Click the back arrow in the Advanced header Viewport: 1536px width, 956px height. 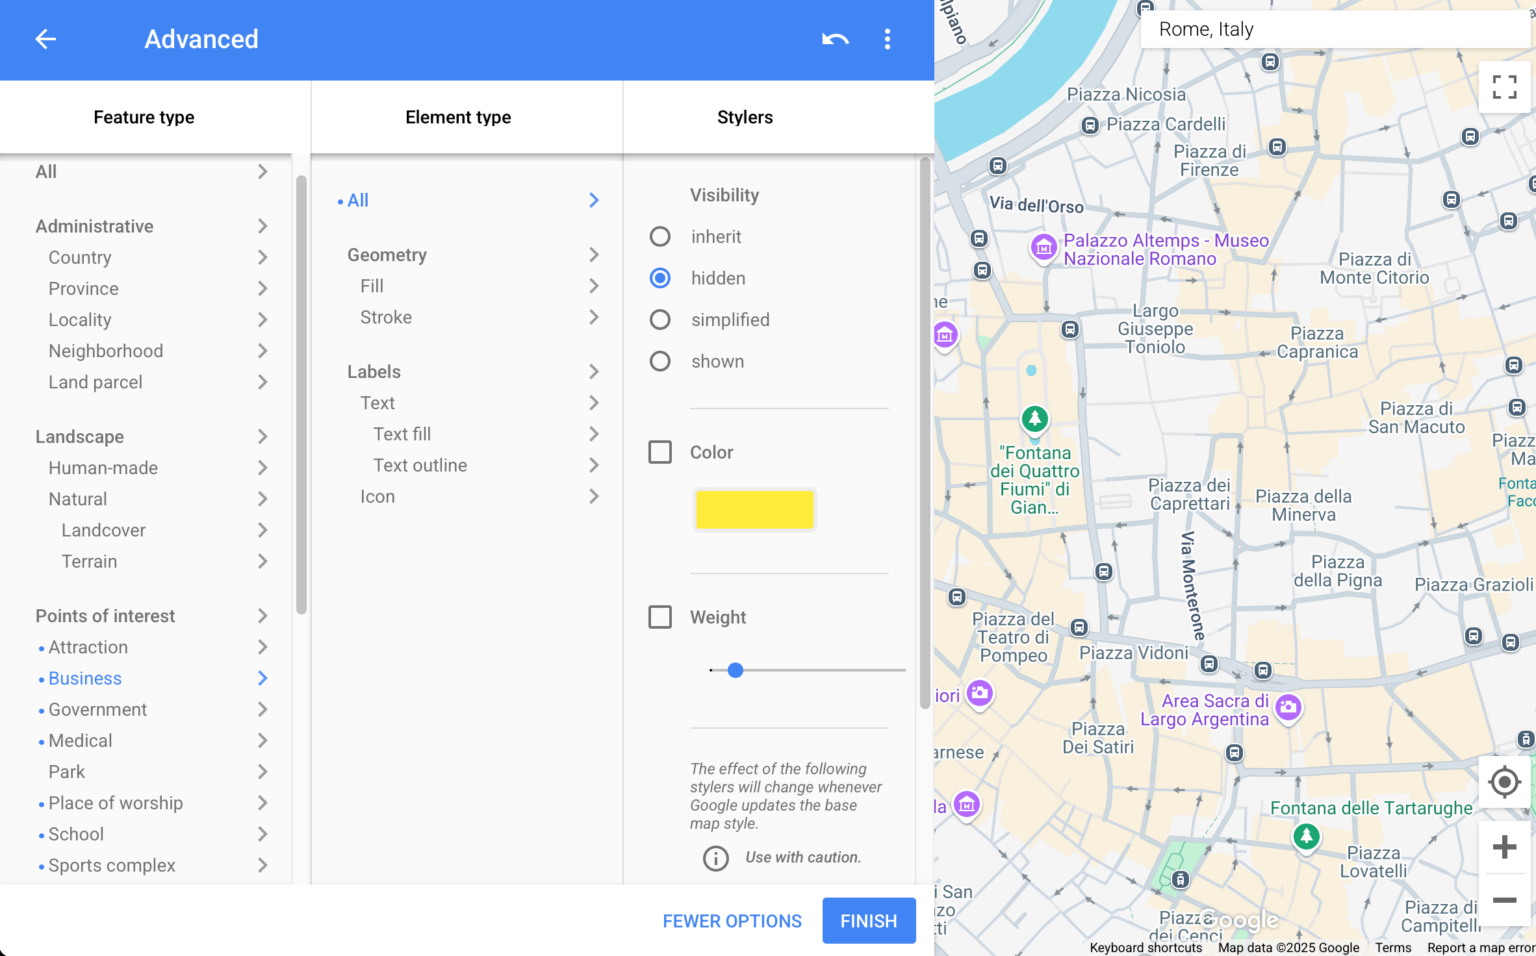point(45,39)
